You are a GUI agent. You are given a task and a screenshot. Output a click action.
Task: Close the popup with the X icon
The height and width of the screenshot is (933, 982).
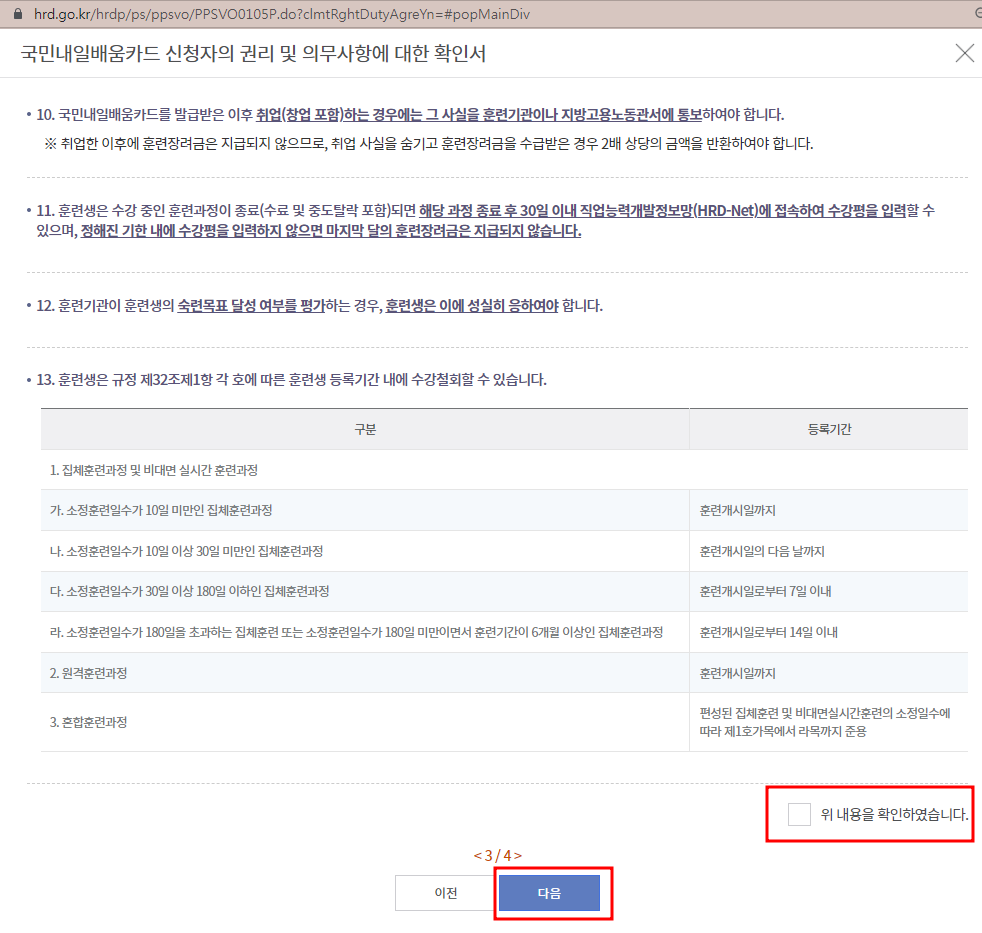[x=964, y=53]
